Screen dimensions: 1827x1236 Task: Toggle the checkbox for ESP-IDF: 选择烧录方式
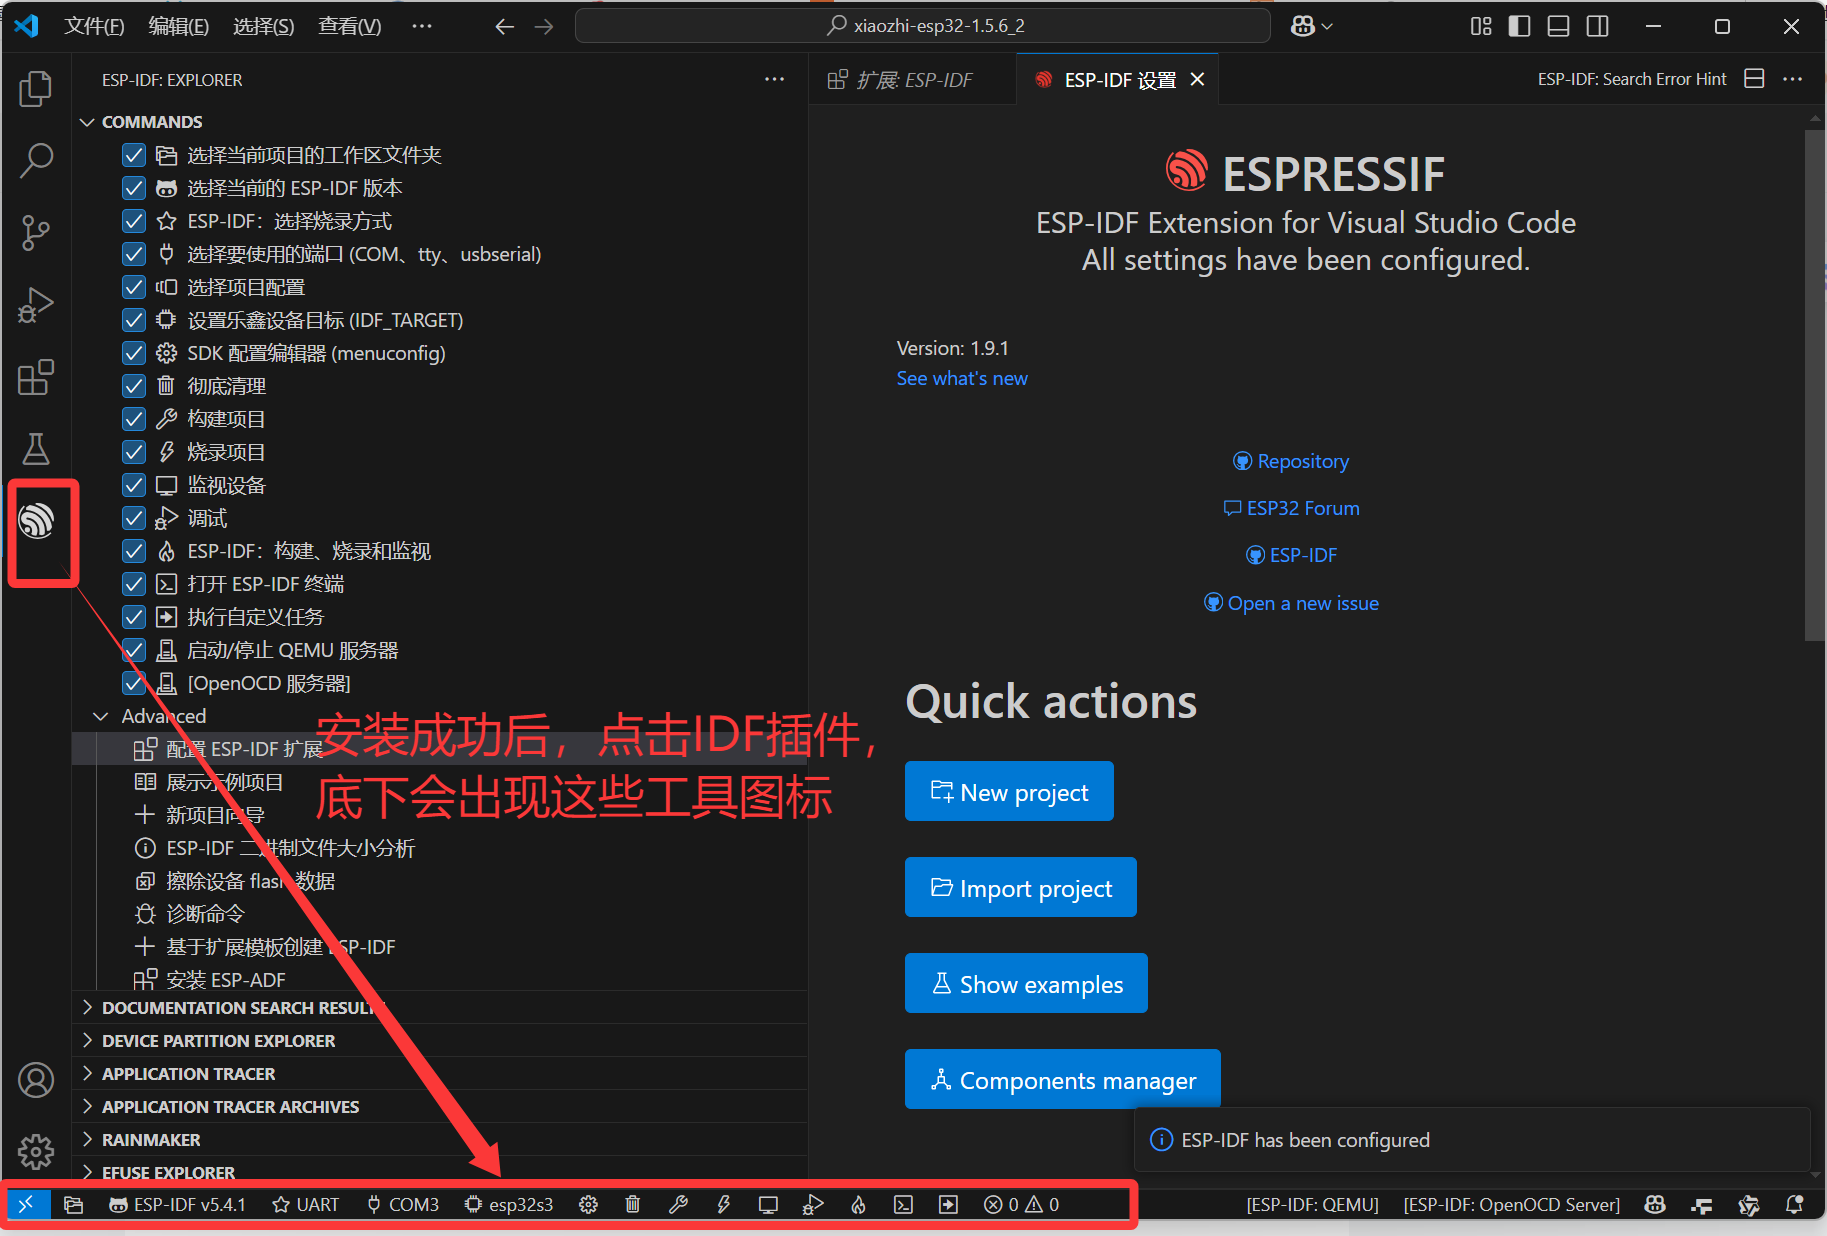point(134,221)
